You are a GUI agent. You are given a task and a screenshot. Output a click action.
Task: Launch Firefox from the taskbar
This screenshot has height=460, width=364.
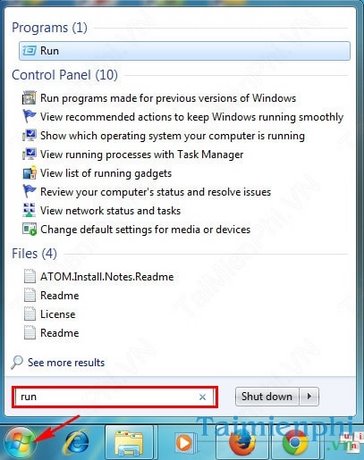[242, 443]
